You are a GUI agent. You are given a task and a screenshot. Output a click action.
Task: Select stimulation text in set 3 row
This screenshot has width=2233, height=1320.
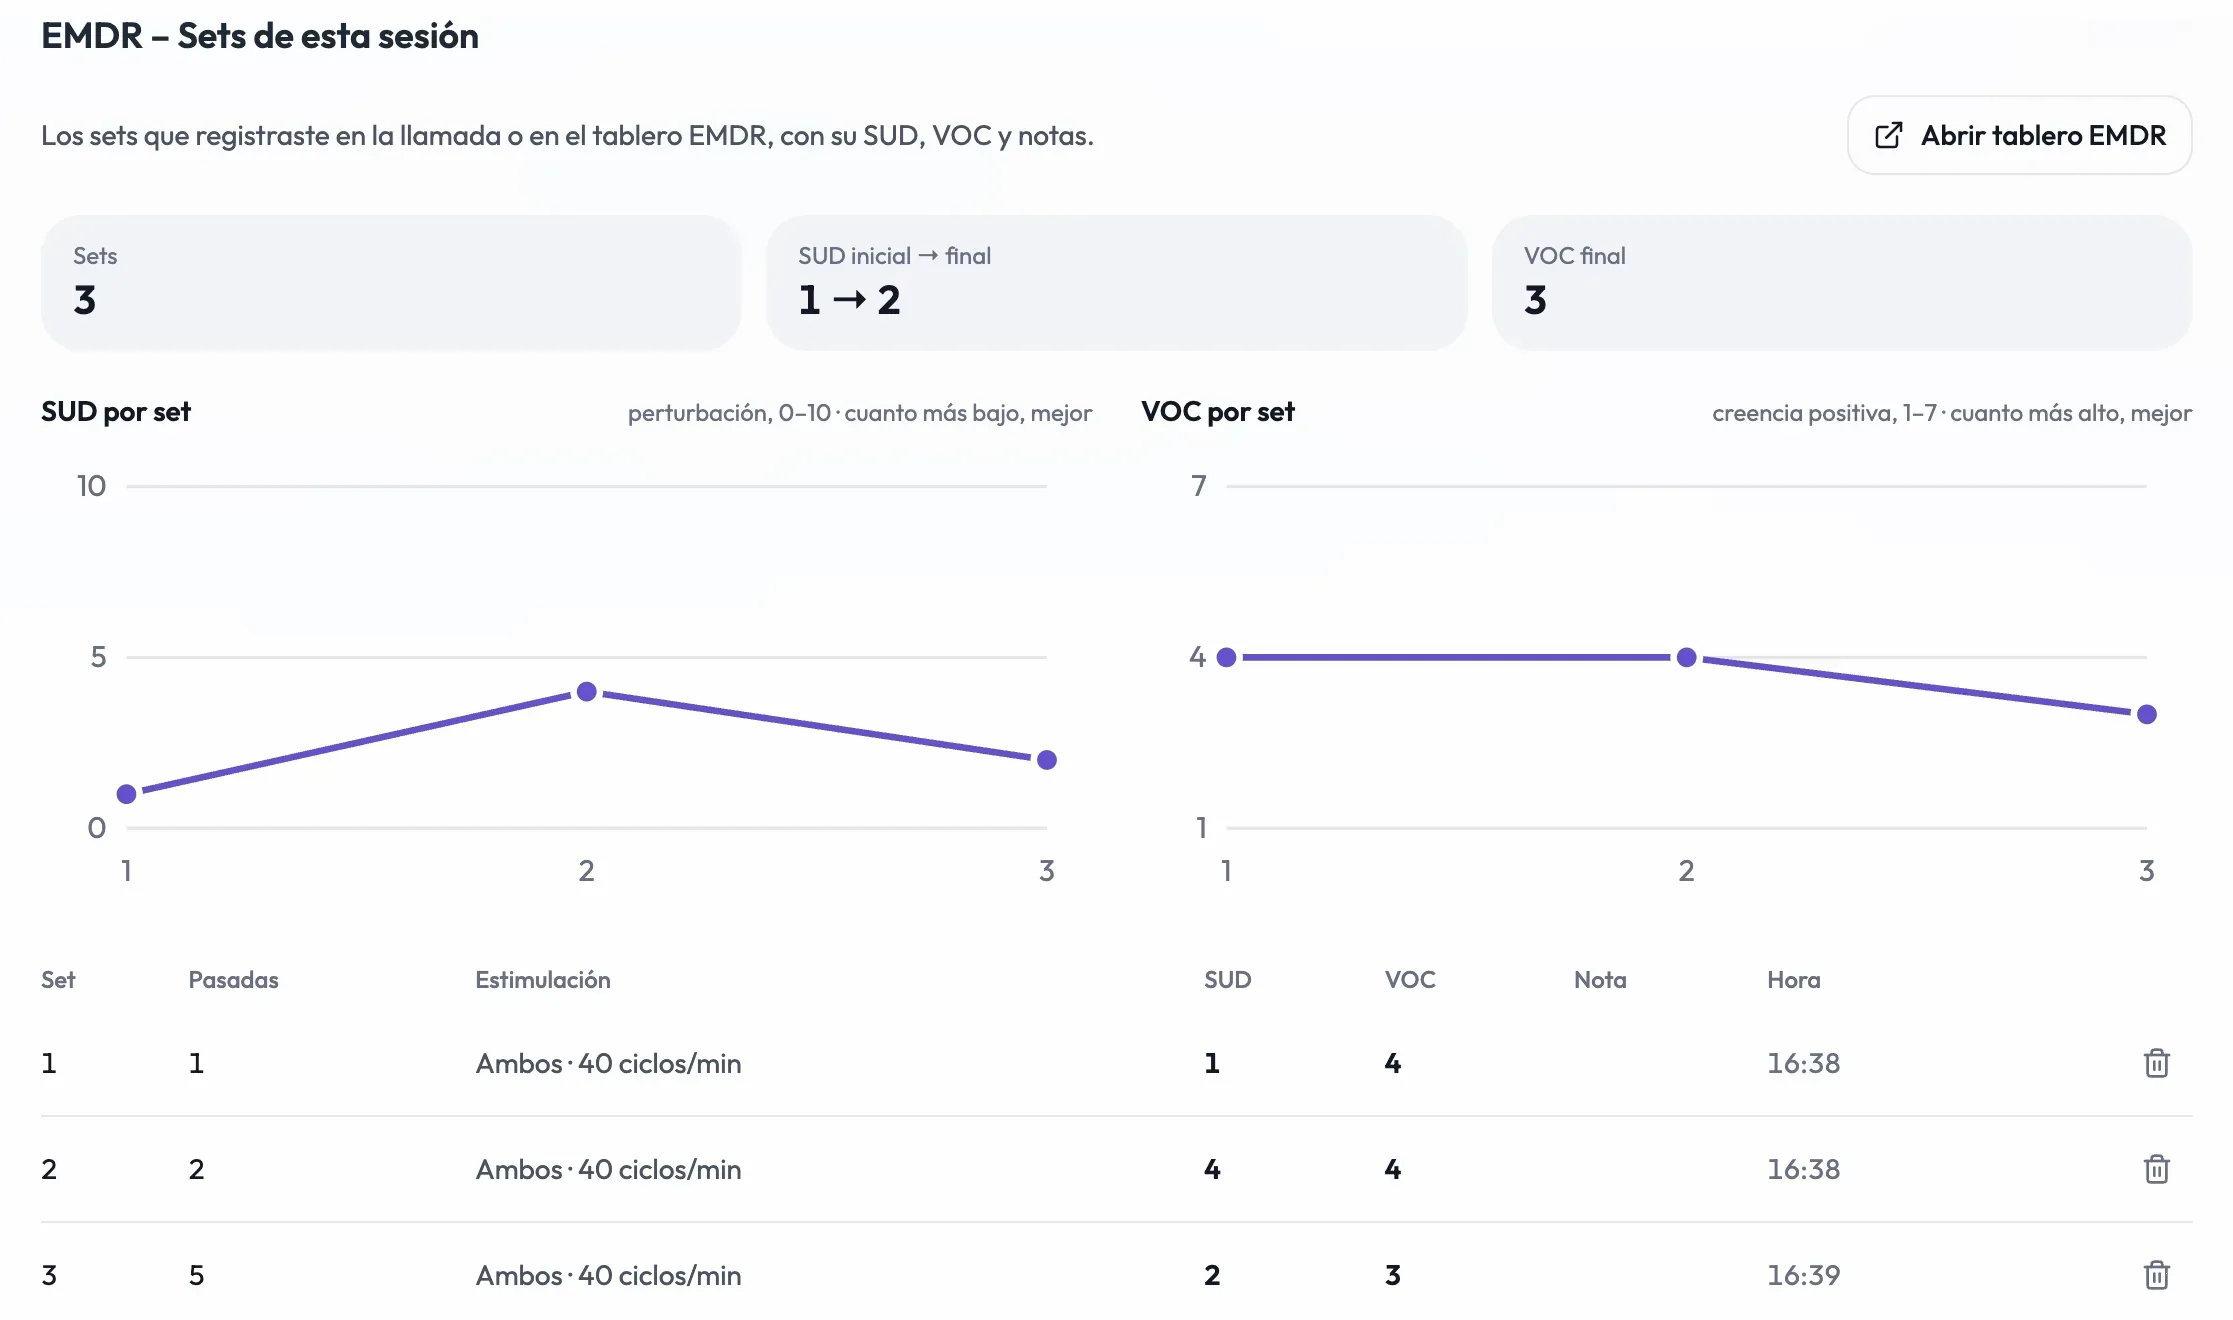pyautogui.click(x=609, y=1275)
